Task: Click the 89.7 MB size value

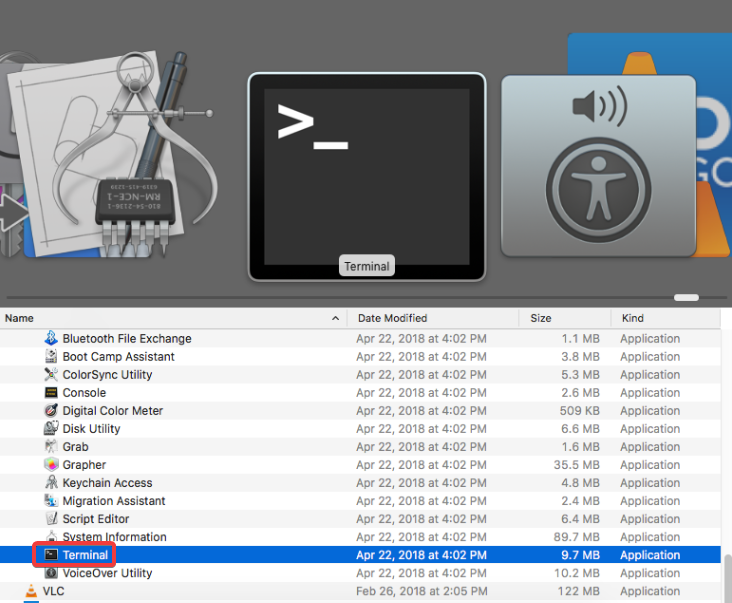Action: pyautogui.click(x=577, y=537)
